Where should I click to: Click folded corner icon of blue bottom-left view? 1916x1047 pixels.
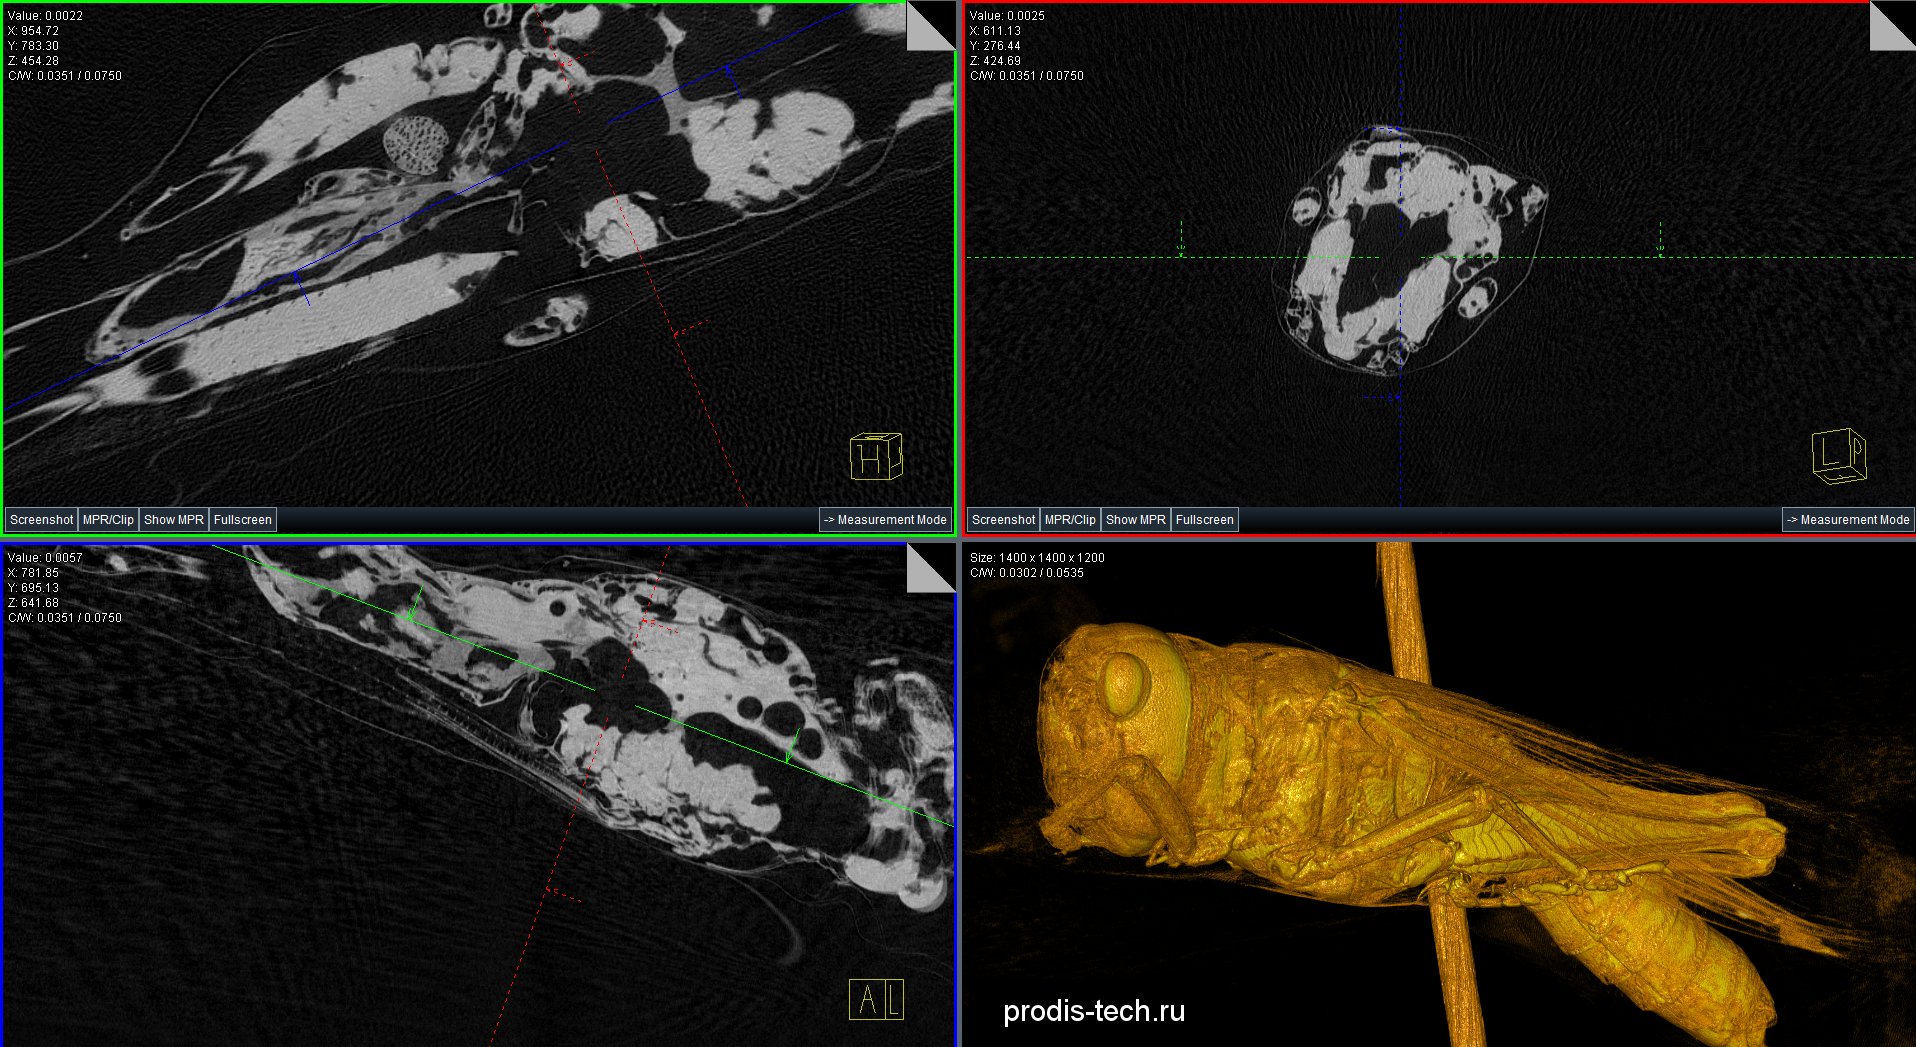point(932,569)
